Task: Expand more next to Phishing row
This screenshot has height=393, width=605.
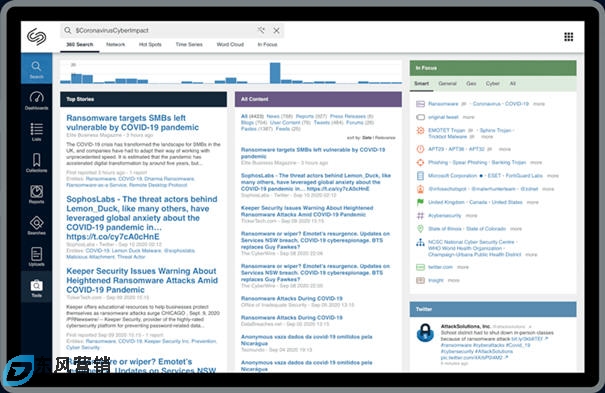Action: (536, 162)
